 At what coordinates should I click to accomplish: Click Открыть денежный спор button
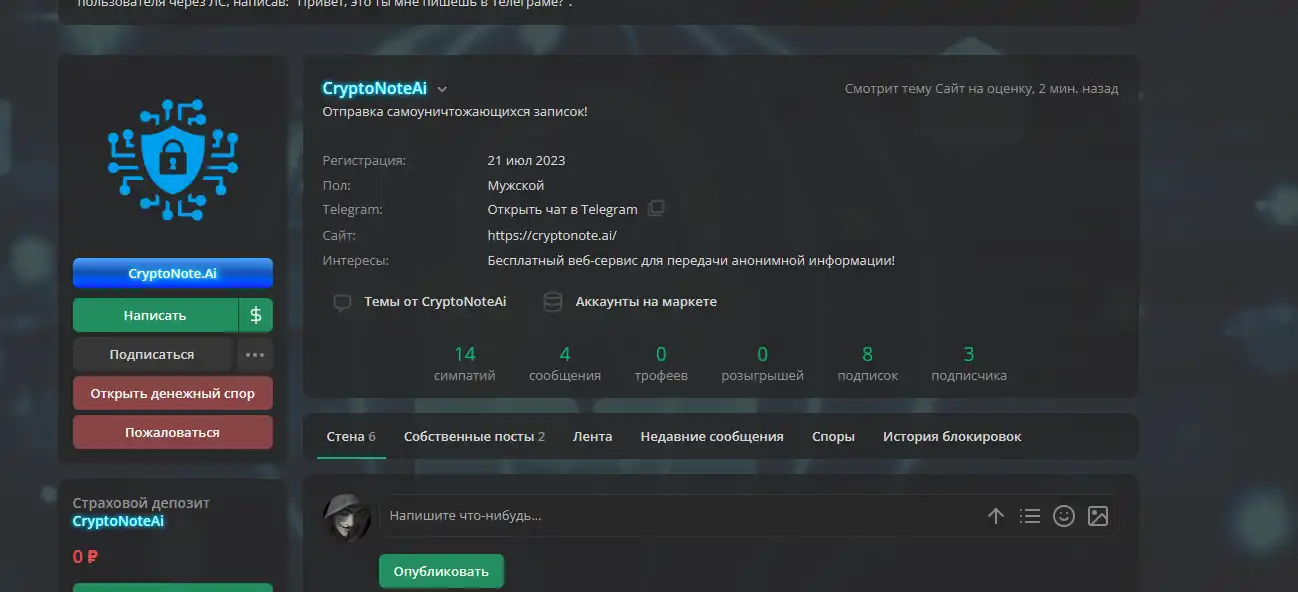point(173,393)
